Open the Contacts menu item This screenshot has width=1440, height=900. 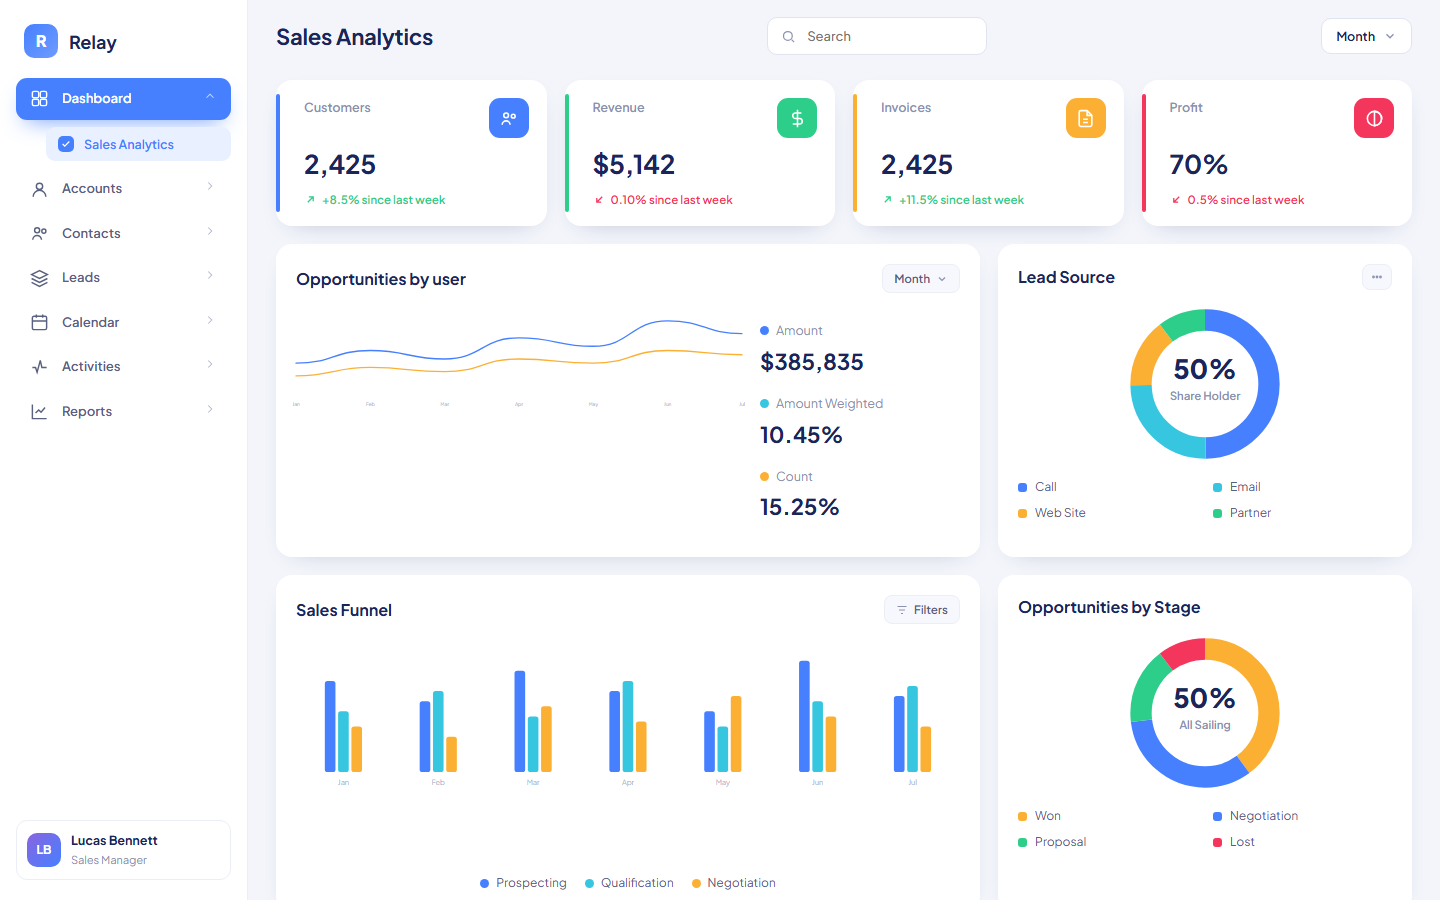tap(123, 233)
